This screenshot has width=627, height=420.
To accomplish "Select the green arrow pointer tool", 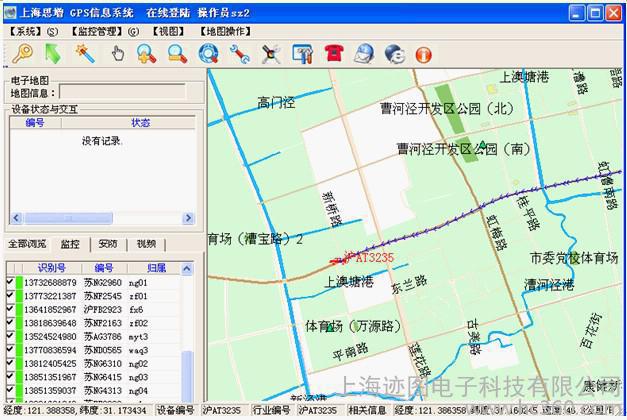I will click(x=53, y=54).
